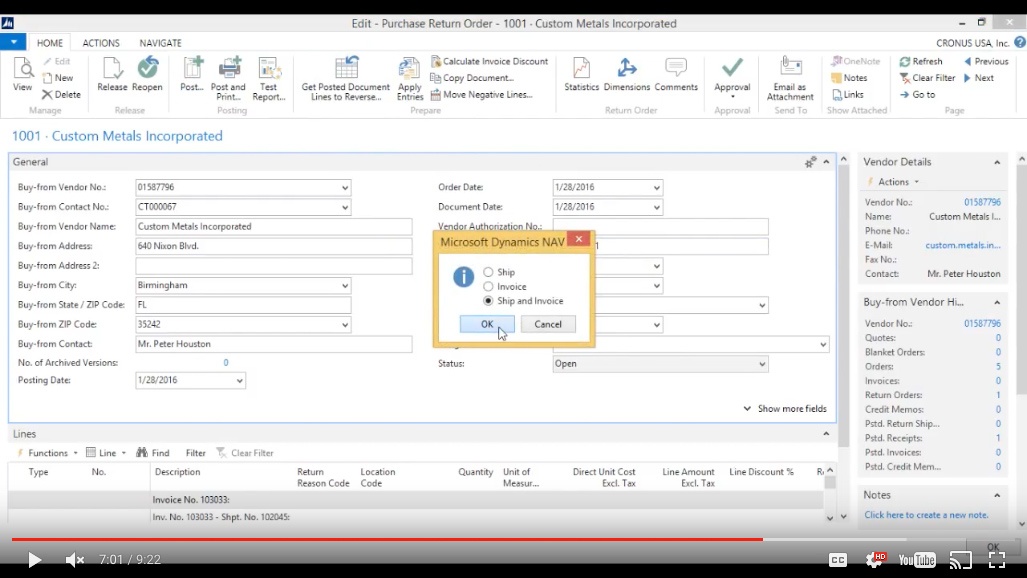Screen dimensions: 1027x578
Task: Open Vendor No. link in Vendor Details
Action: pyautogui.click(x=982, y=202)
